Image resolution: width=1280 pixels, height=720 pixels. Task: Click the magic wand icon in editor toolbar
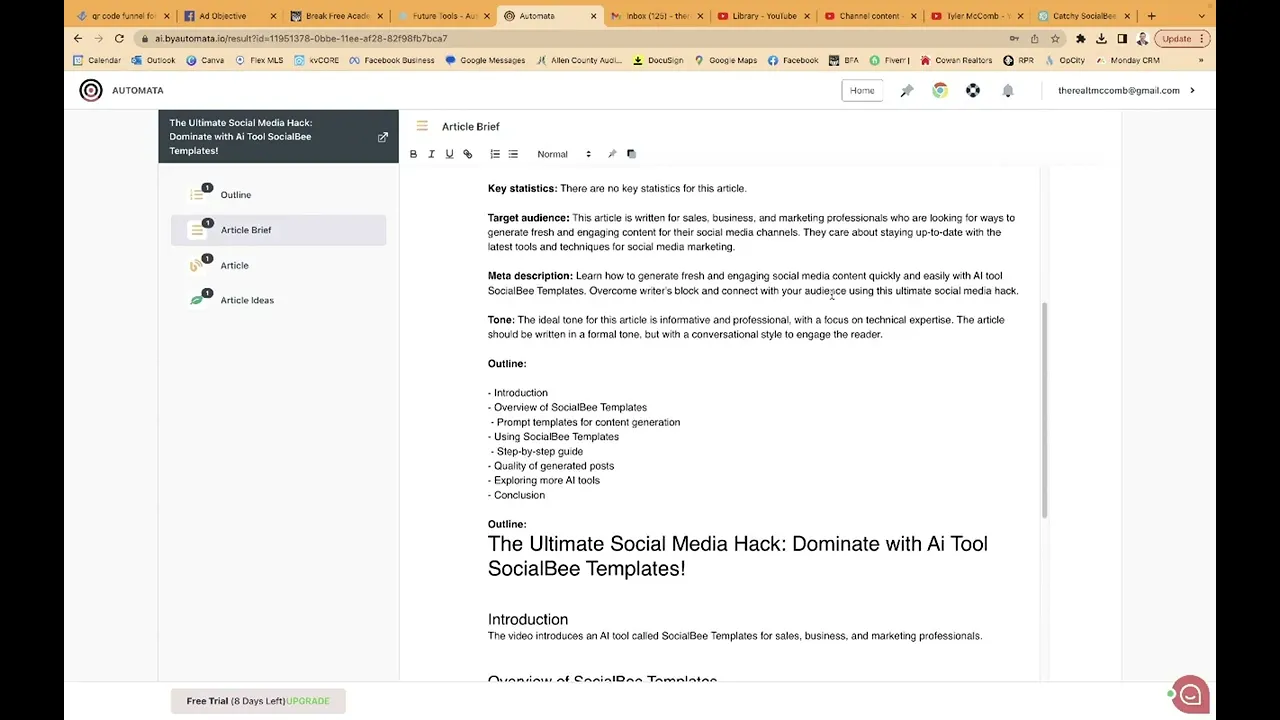pyautogui.click(x=612, y=154)
